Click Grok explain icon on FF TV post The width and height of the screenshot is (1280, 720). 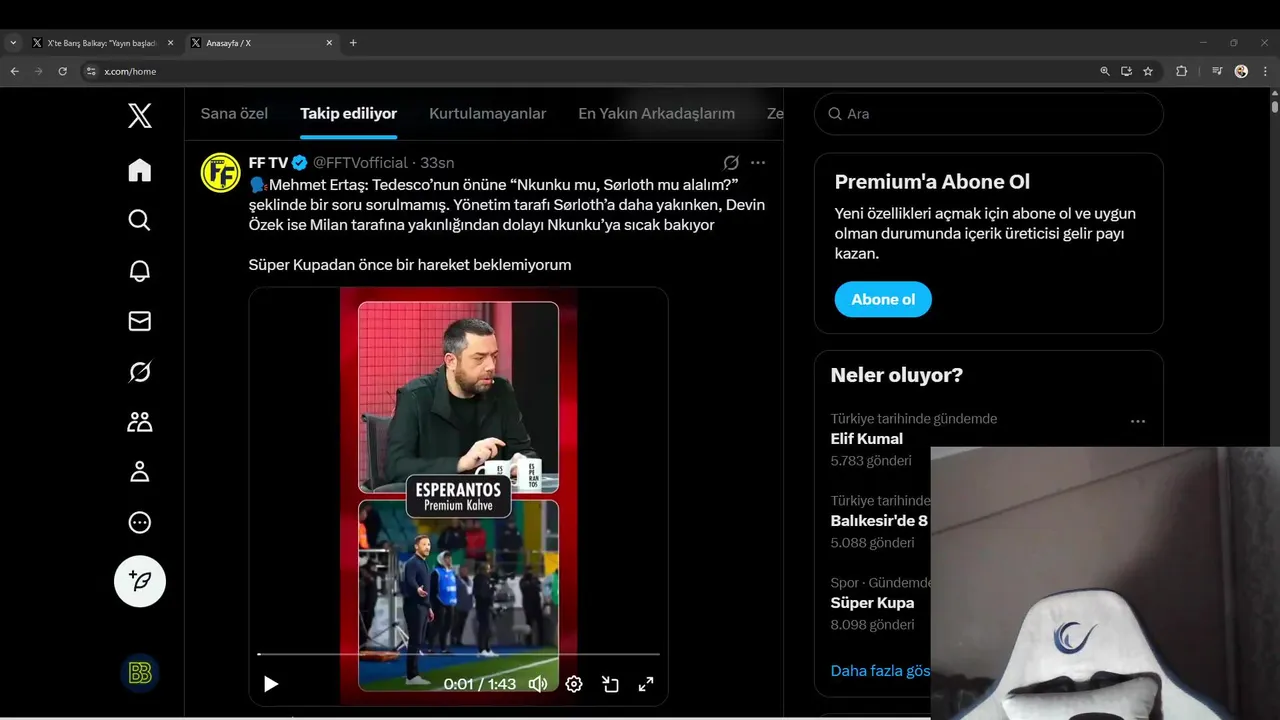pyautogui.click(x=731, y=163)
